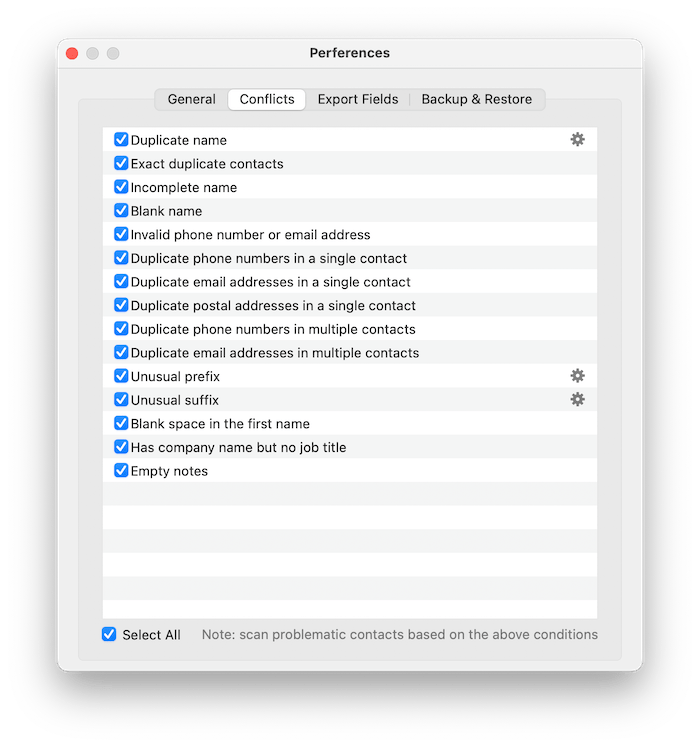Image resolution: width=700 pixels, height=747 pixels.
Task: Uncheck Has company name but no job title
Action: pyautogui.click(x=121, y=447)
